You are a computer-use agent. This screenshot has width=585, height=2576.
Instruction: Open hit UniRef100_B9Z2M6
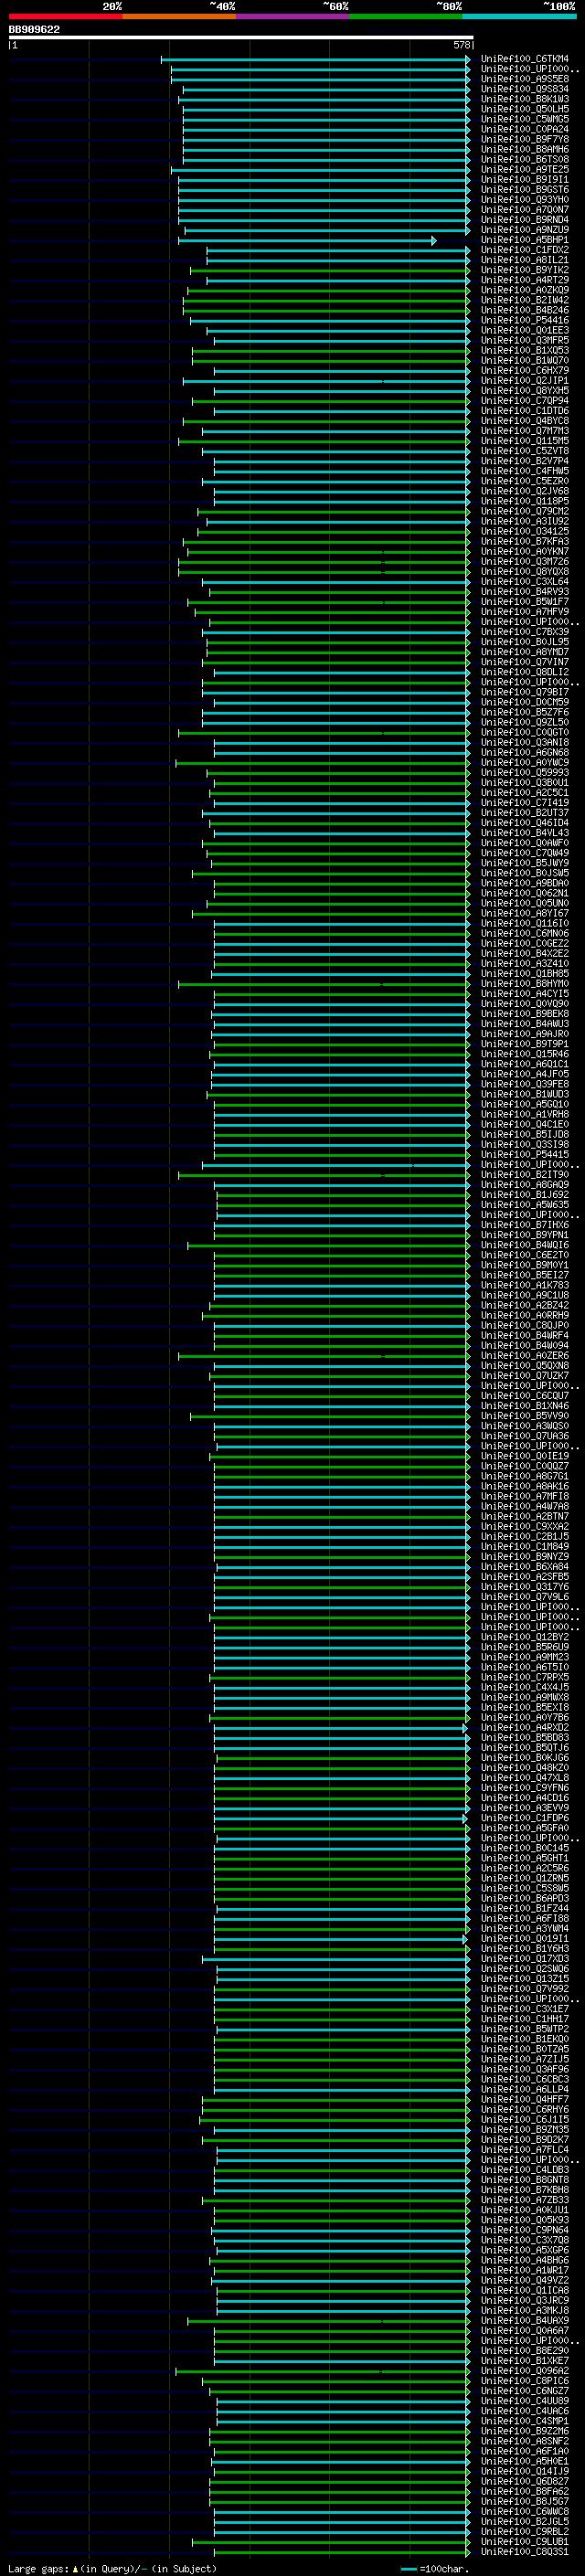click(525, 2431)
